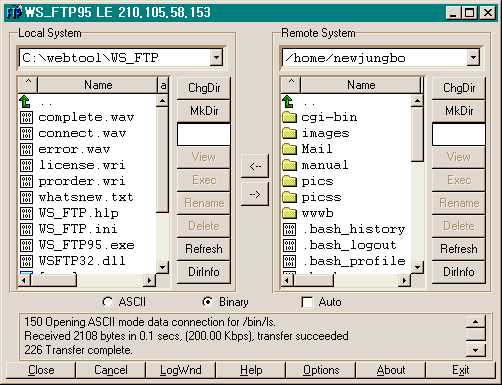Image resolution: width=502 pixels, height=385 pixels.
Task: Click the remote list sort caret column header
Action: click(291, 85)
